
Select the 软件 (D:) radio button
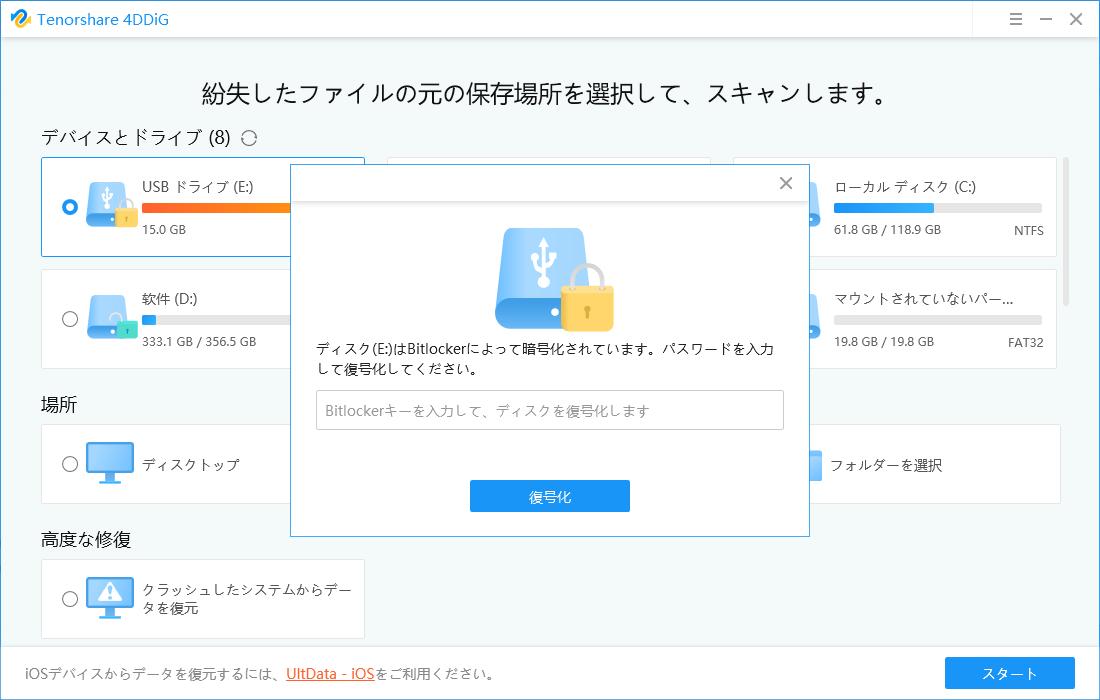pos(69,319)
